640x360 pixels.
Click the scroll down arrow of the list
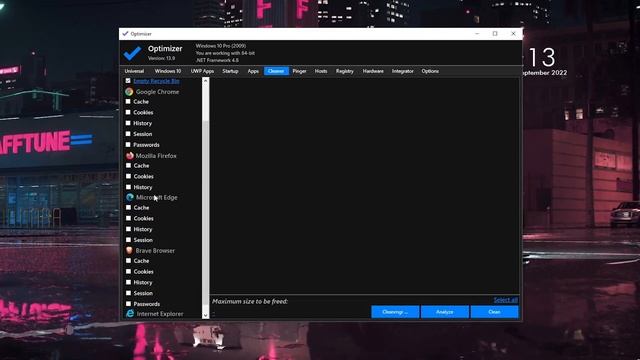[205, 315]
